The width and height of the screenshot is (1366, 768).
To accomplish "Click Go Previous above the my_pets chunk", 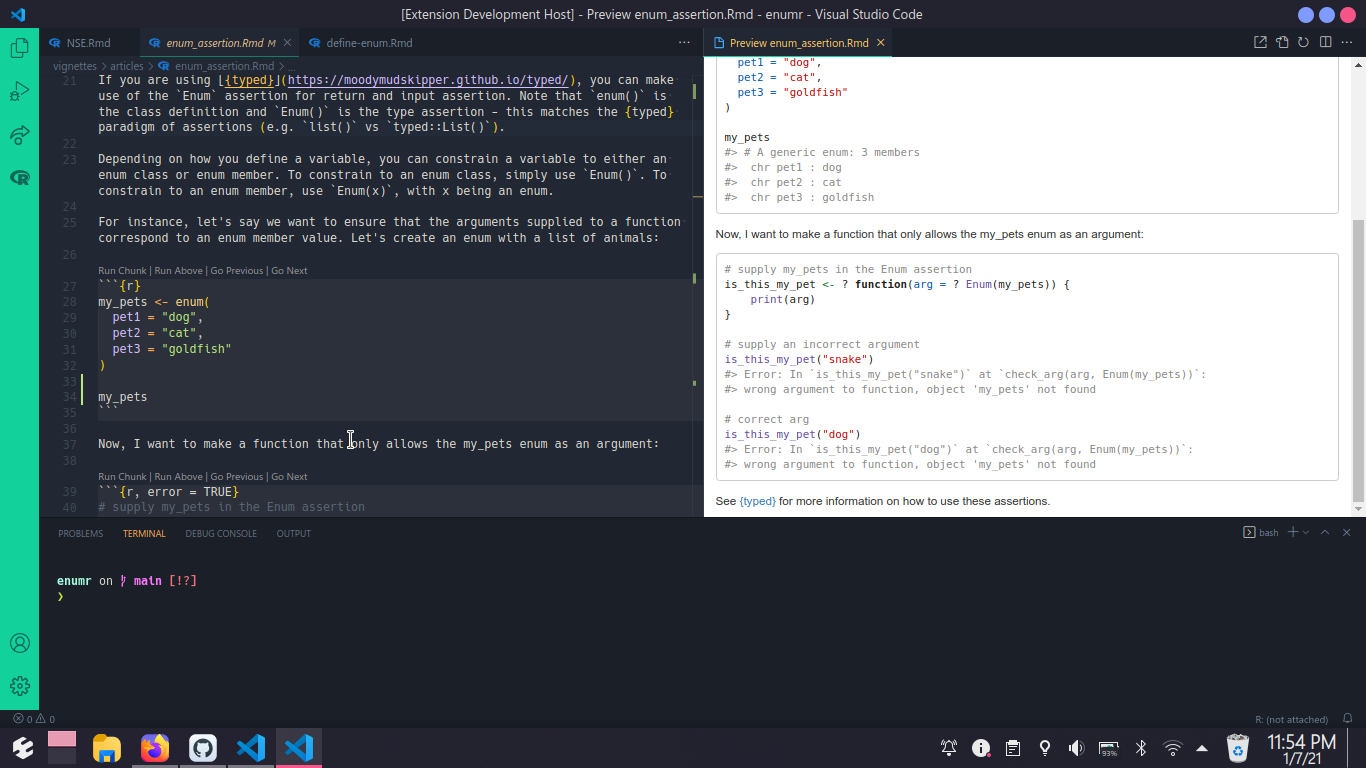I will click(237, 271).
